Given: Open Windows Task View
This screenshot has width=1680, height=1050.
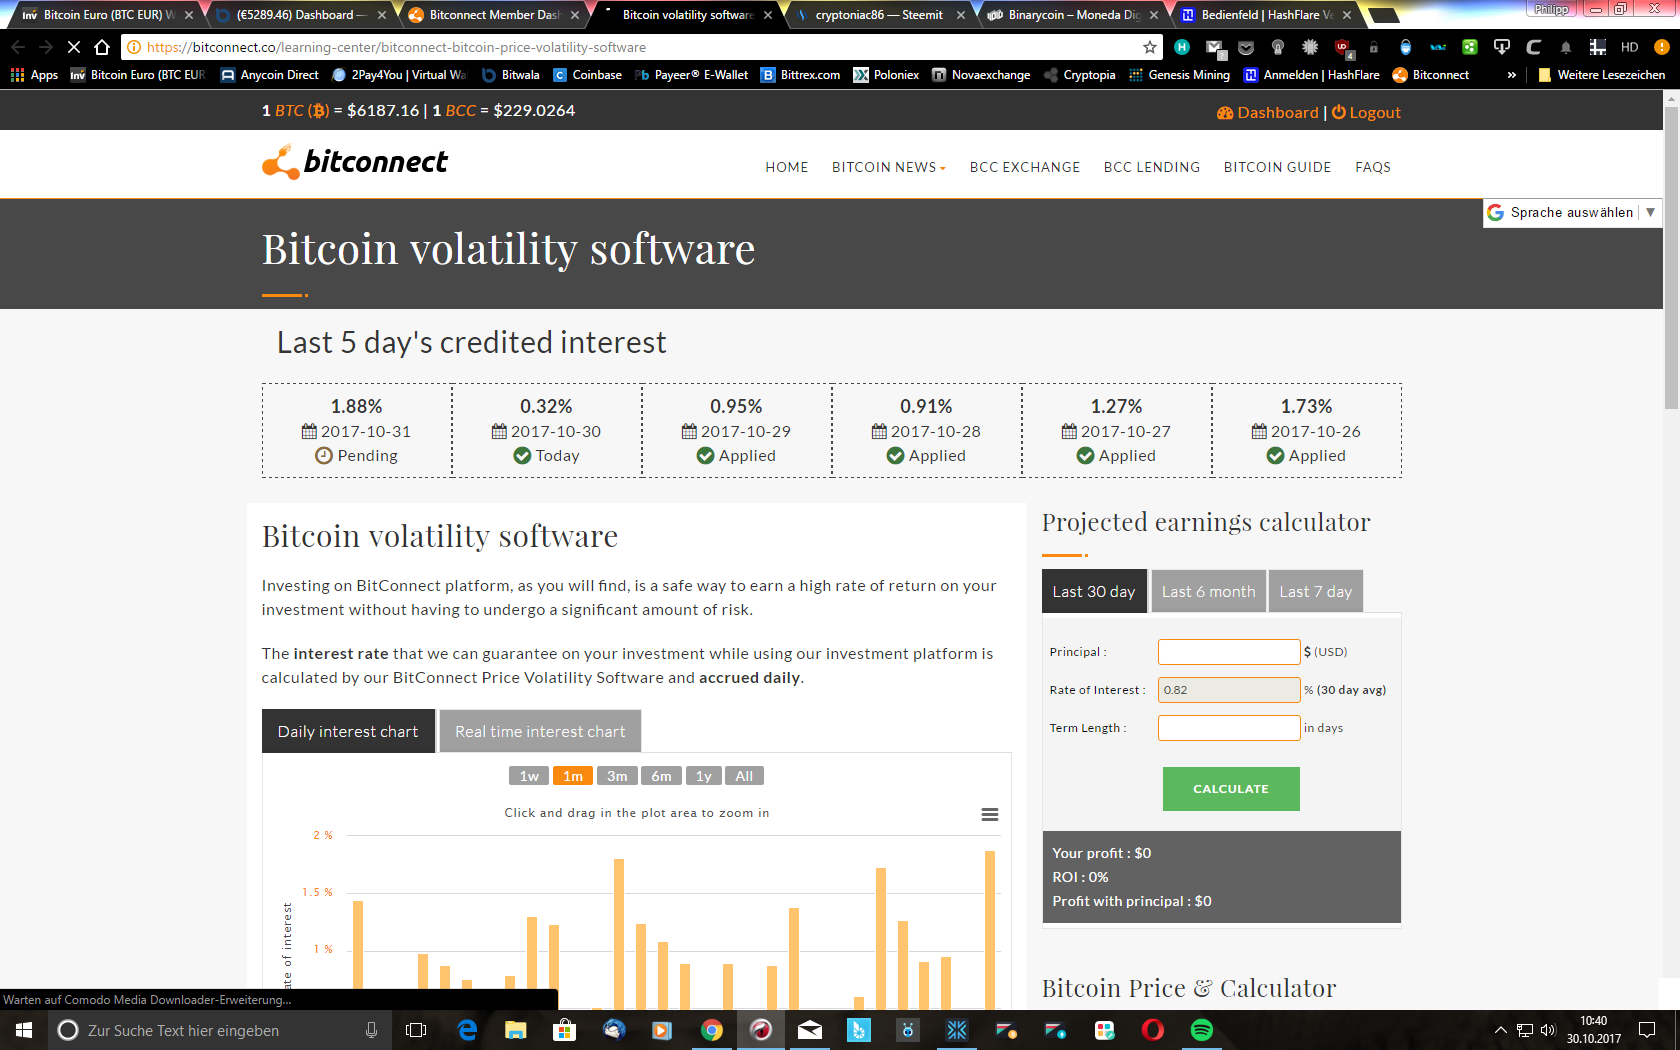Looking at the screenshot, I should (416, 1030).
